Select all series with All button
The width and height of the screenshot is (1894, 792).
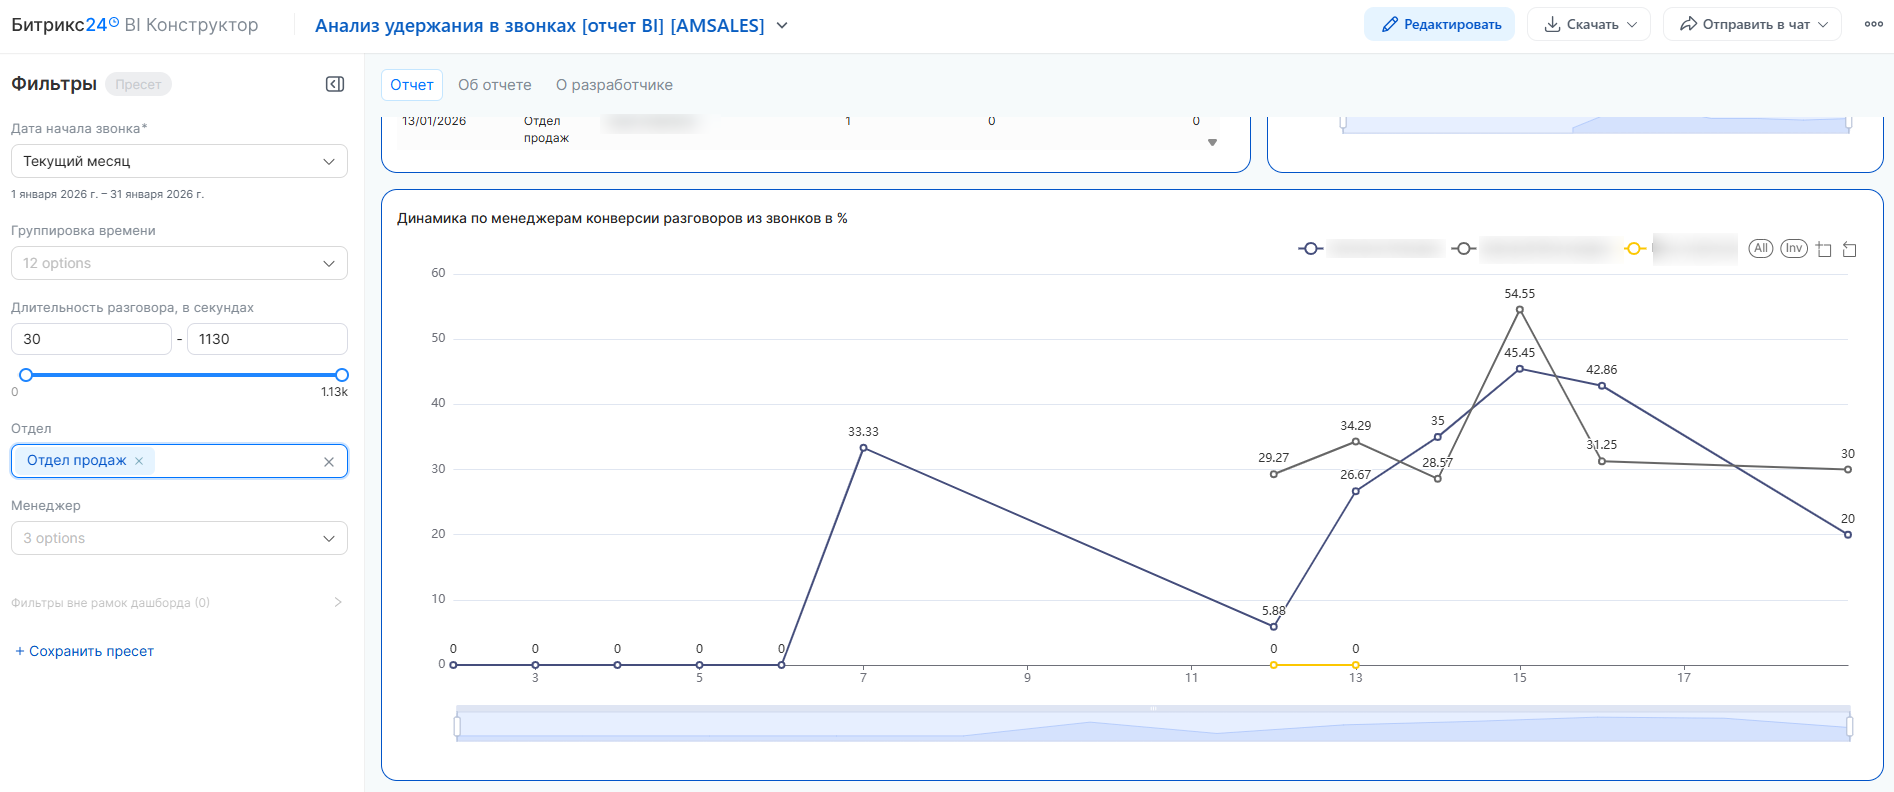1760,248
